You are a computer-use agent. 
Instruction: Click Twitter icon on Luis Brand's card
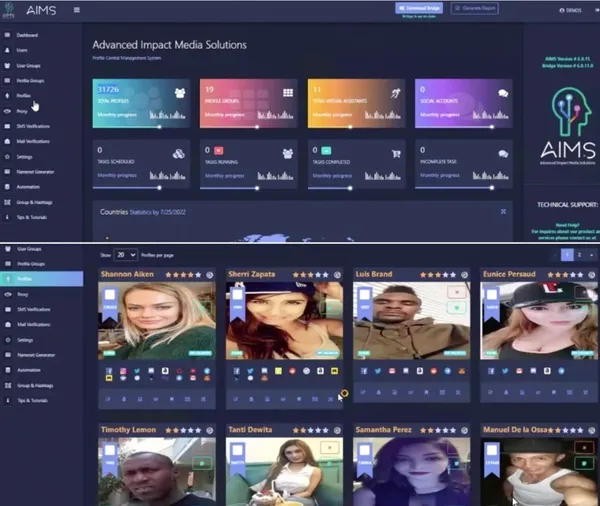[x=378, y=371]
